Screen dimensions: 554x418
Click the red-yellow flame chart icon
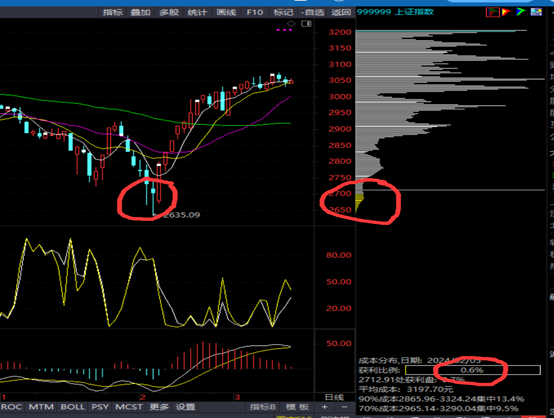pos(506,12)
